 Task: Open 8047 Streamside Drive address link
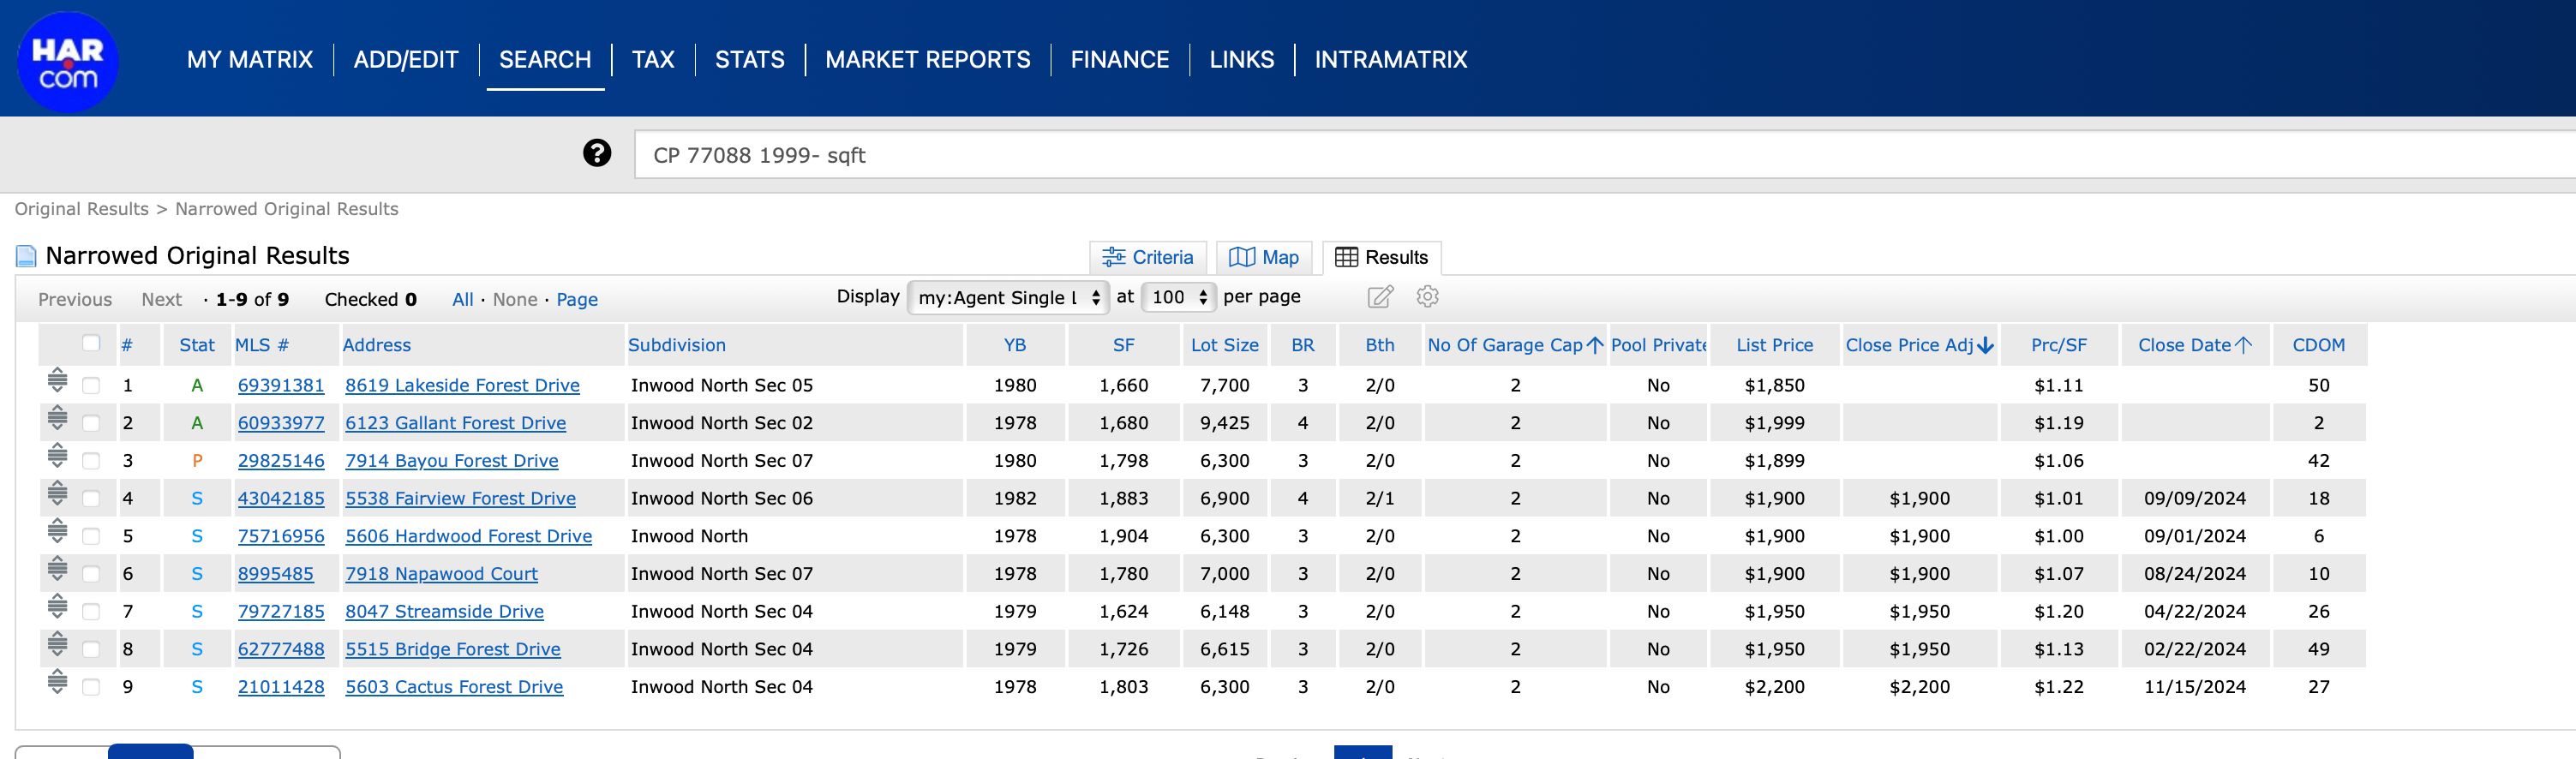(x=444, y=612)
